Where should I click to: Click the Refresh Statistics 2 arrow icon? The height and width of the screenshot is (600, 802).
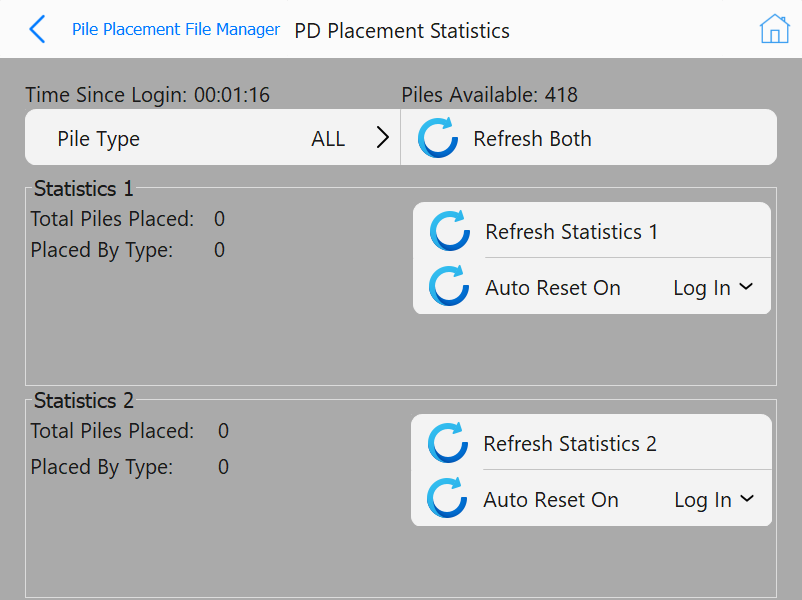tap(448, 443)
